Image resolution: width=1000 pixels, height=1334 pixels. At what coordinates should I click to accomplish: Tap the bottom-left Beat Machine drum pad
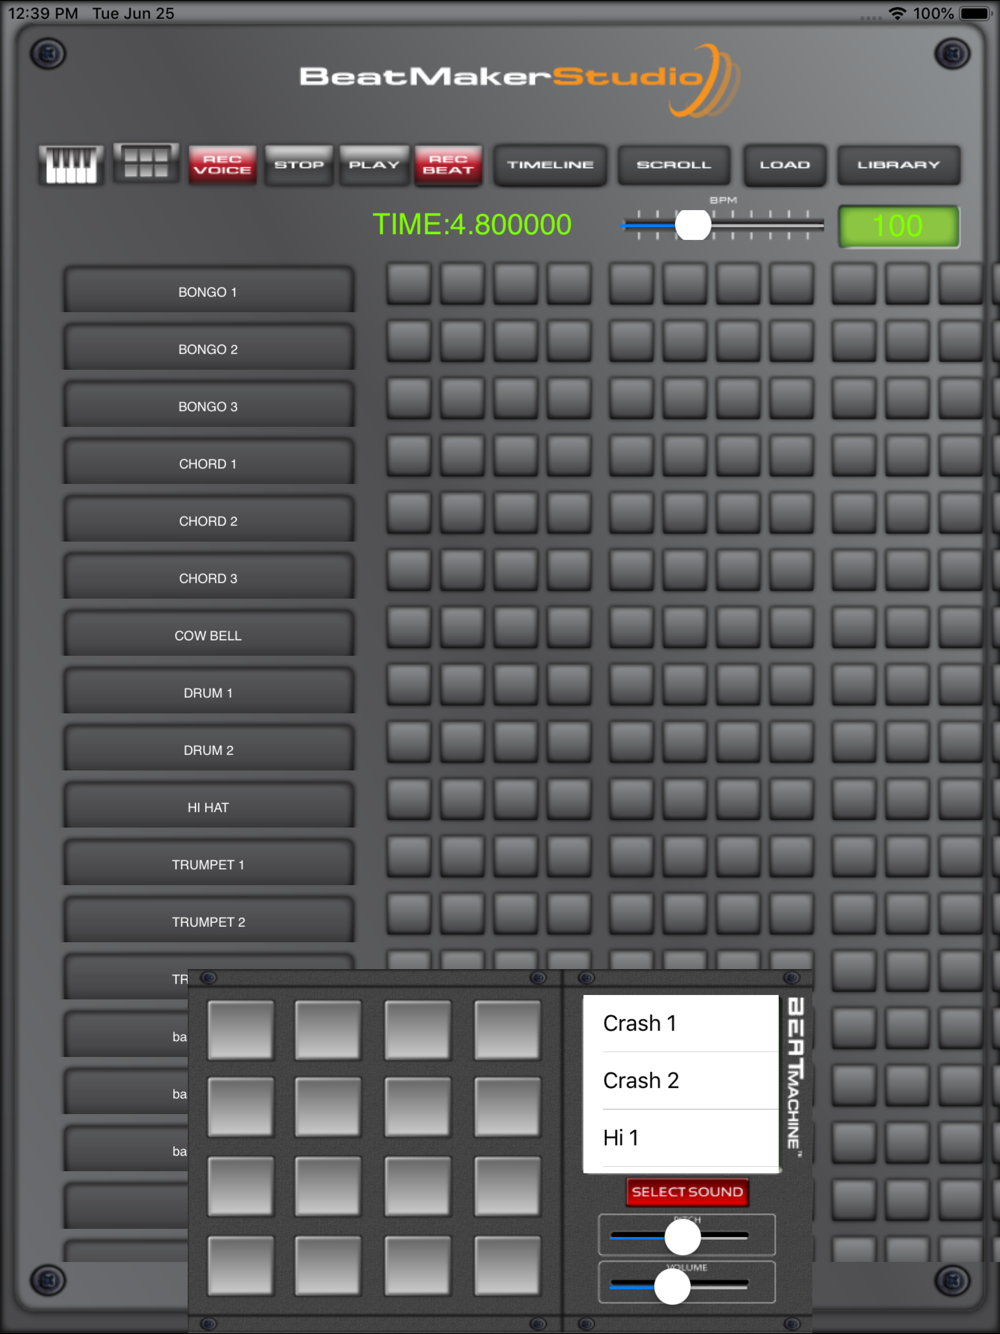click(240, 1265)
